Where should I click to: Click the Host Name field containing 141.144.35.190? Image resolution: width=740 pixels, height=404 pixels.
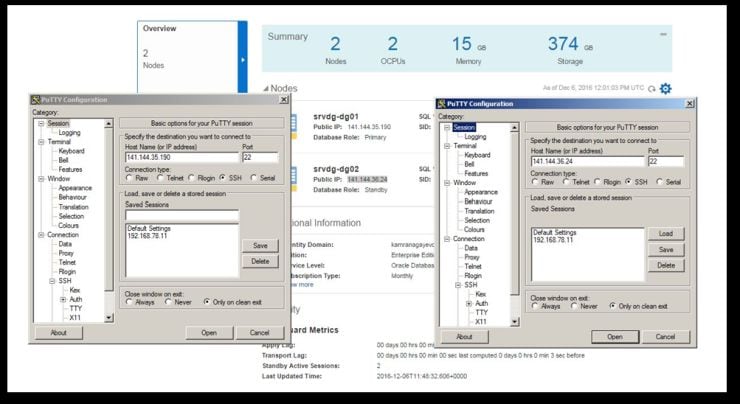(182, 158)
